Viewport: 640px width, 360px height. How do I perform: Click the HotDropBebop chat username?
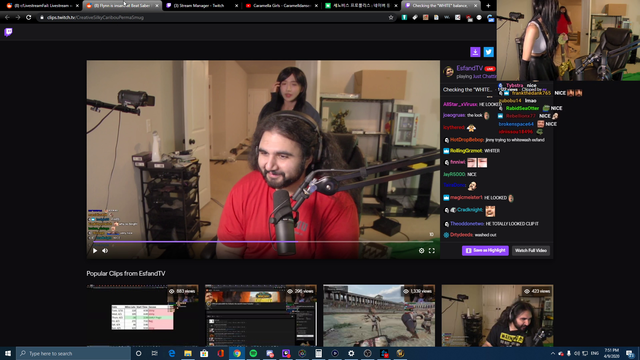[467, 140]
